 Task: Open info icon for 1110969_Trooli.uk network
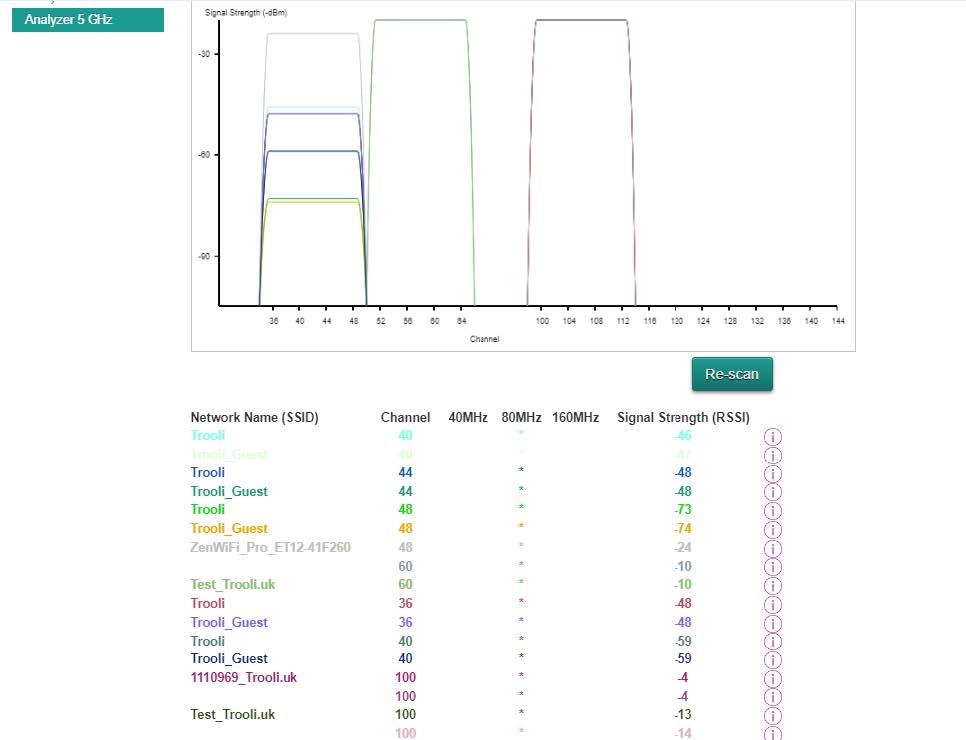pos(772,678)
